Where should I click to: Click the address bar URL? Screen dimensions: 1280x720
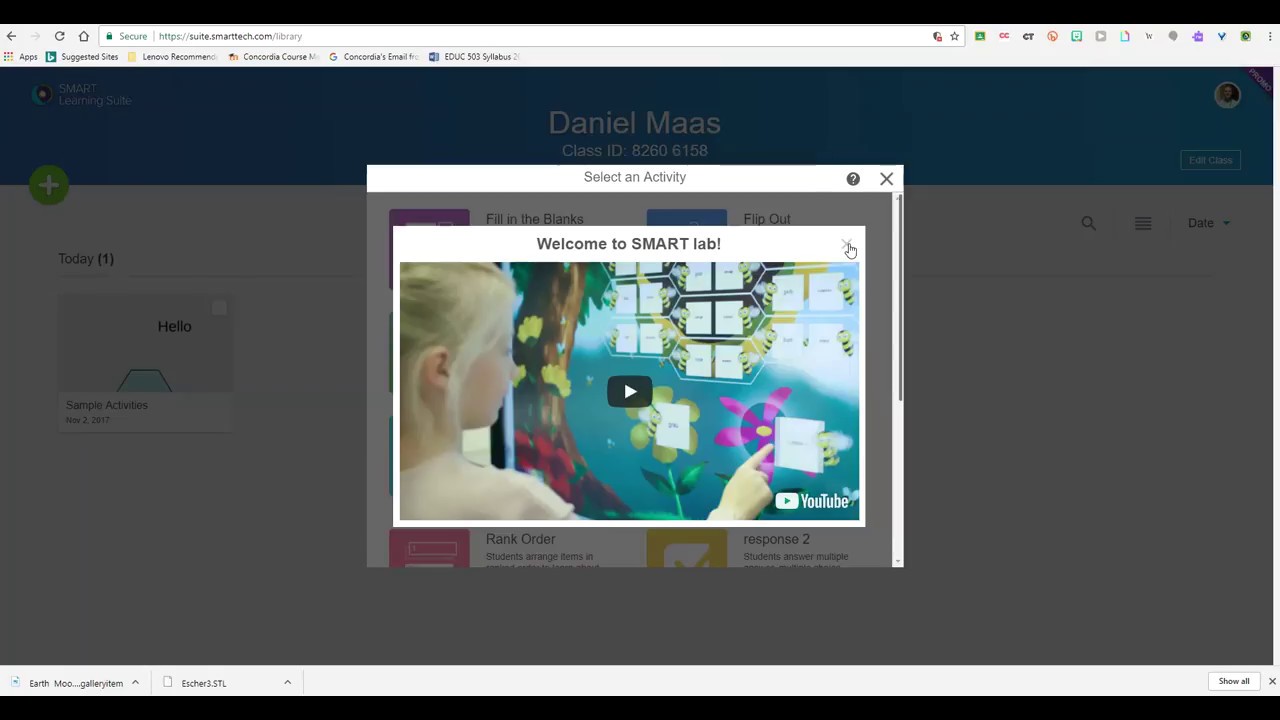230,36
